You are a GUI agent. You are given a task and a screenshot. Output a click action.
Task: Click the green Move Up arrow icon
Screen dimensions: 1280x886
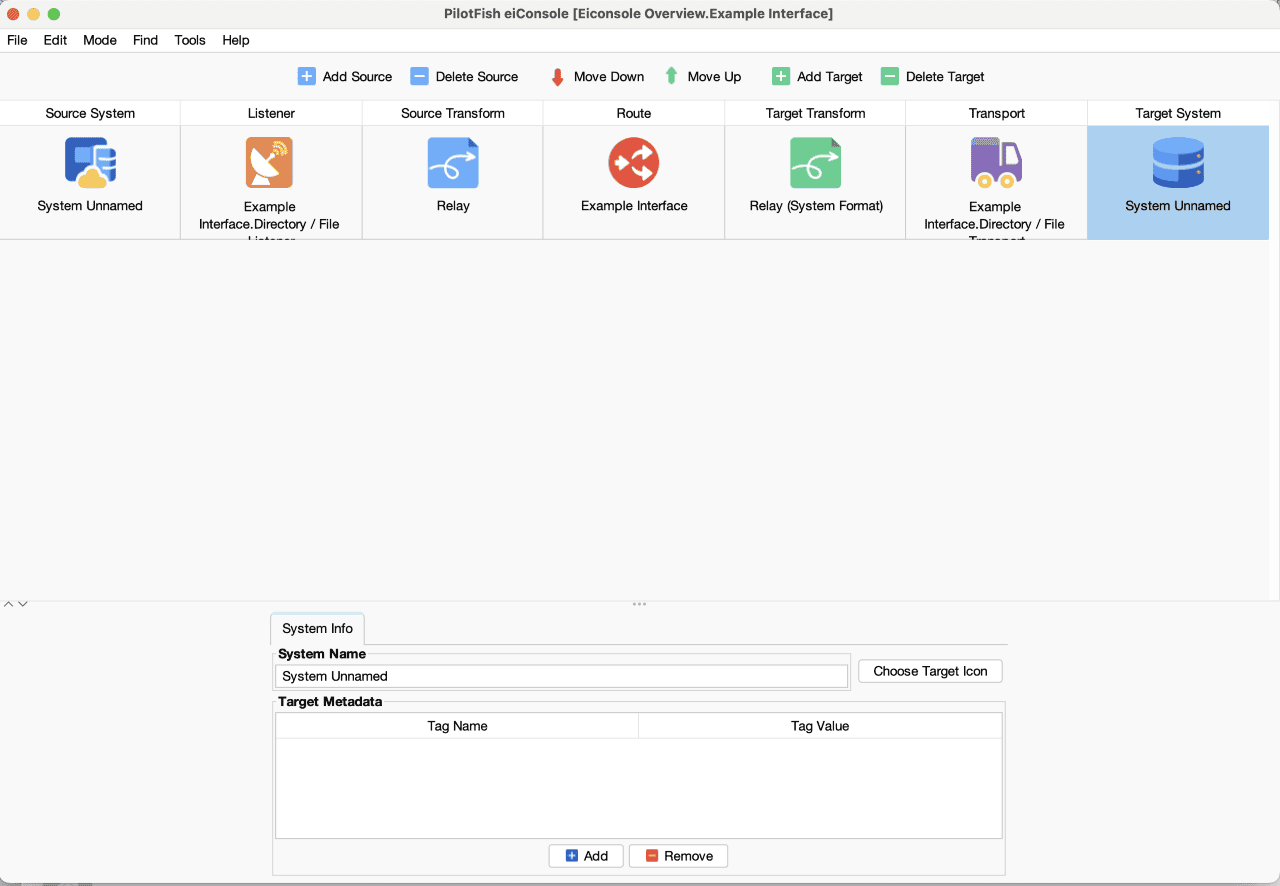672,76
